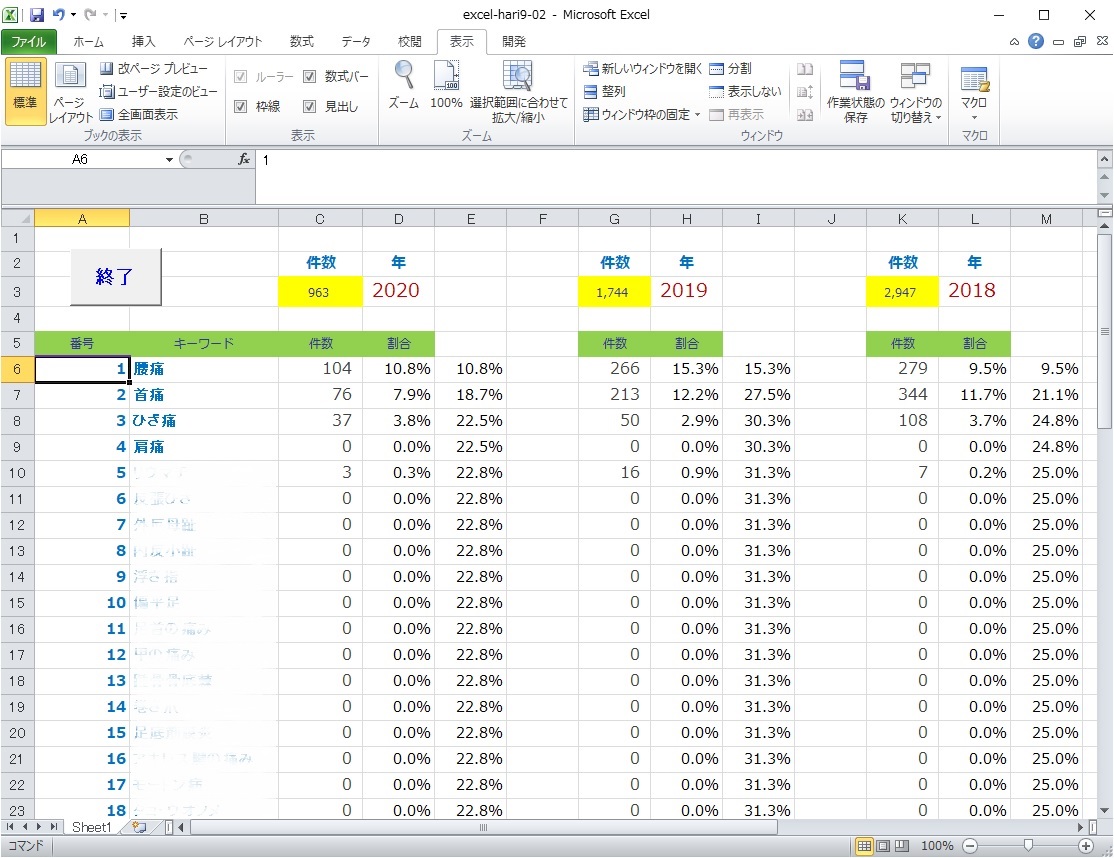
Task: Enter 全画面表示 full screen mode
Action: click(x=139, y=114)
